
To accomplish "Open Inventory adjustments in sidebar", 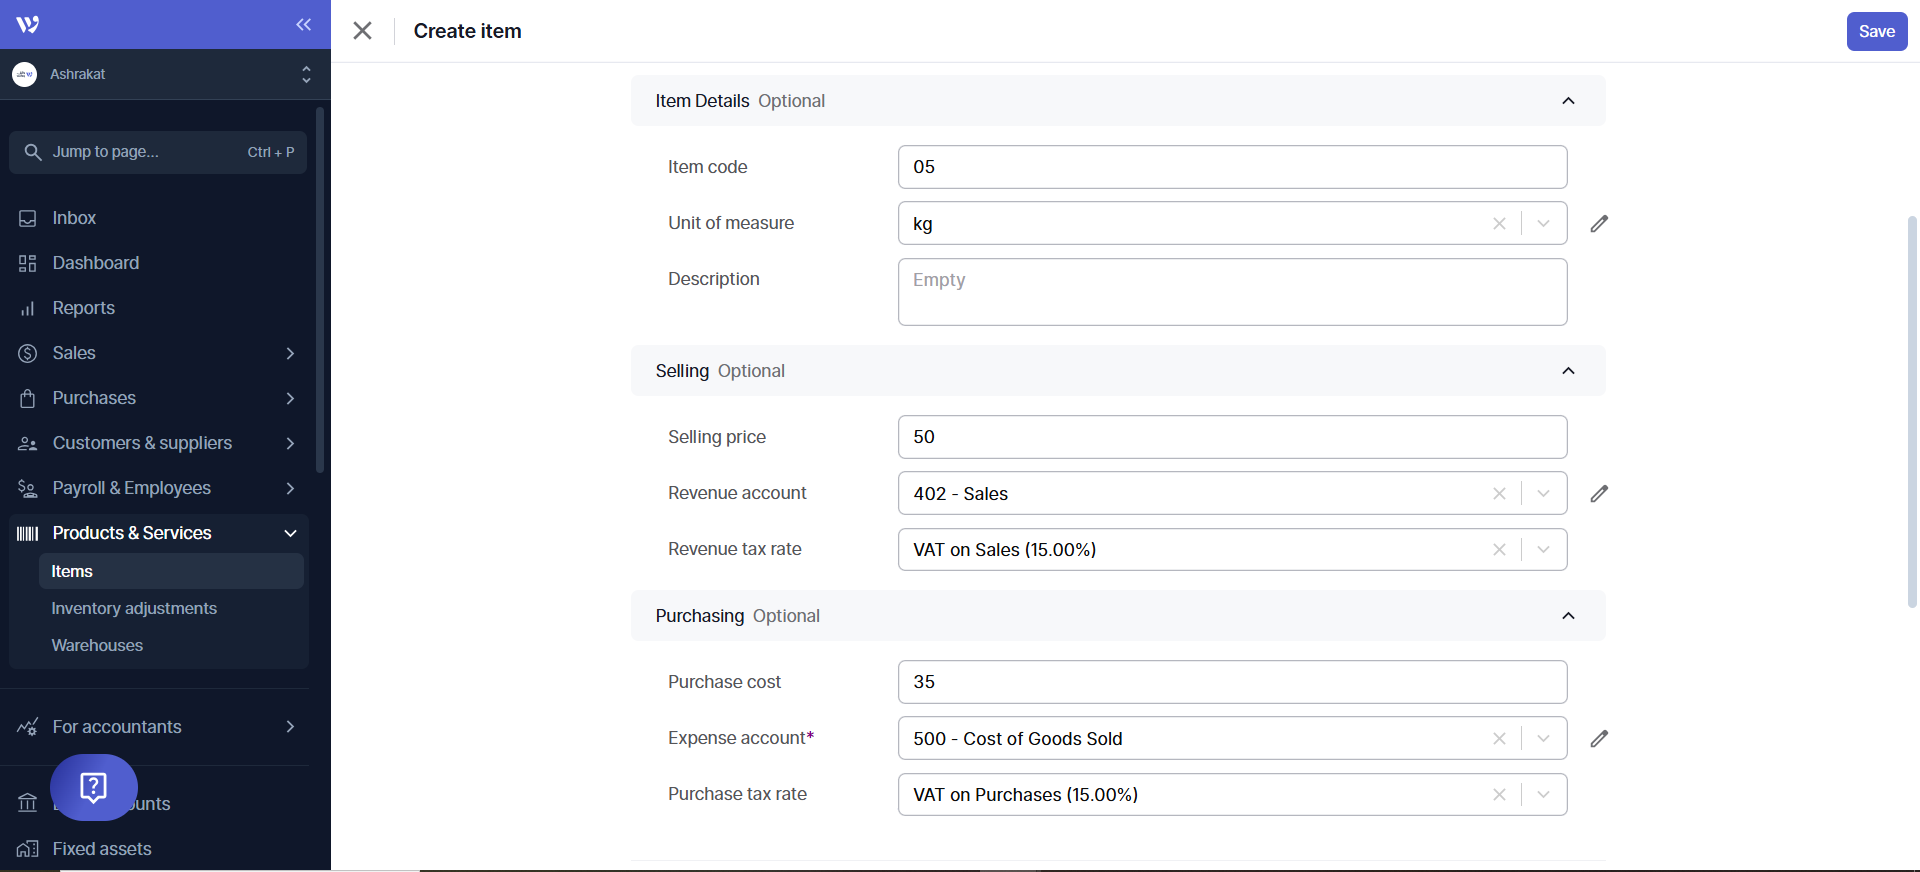I will tap(134, 608).
